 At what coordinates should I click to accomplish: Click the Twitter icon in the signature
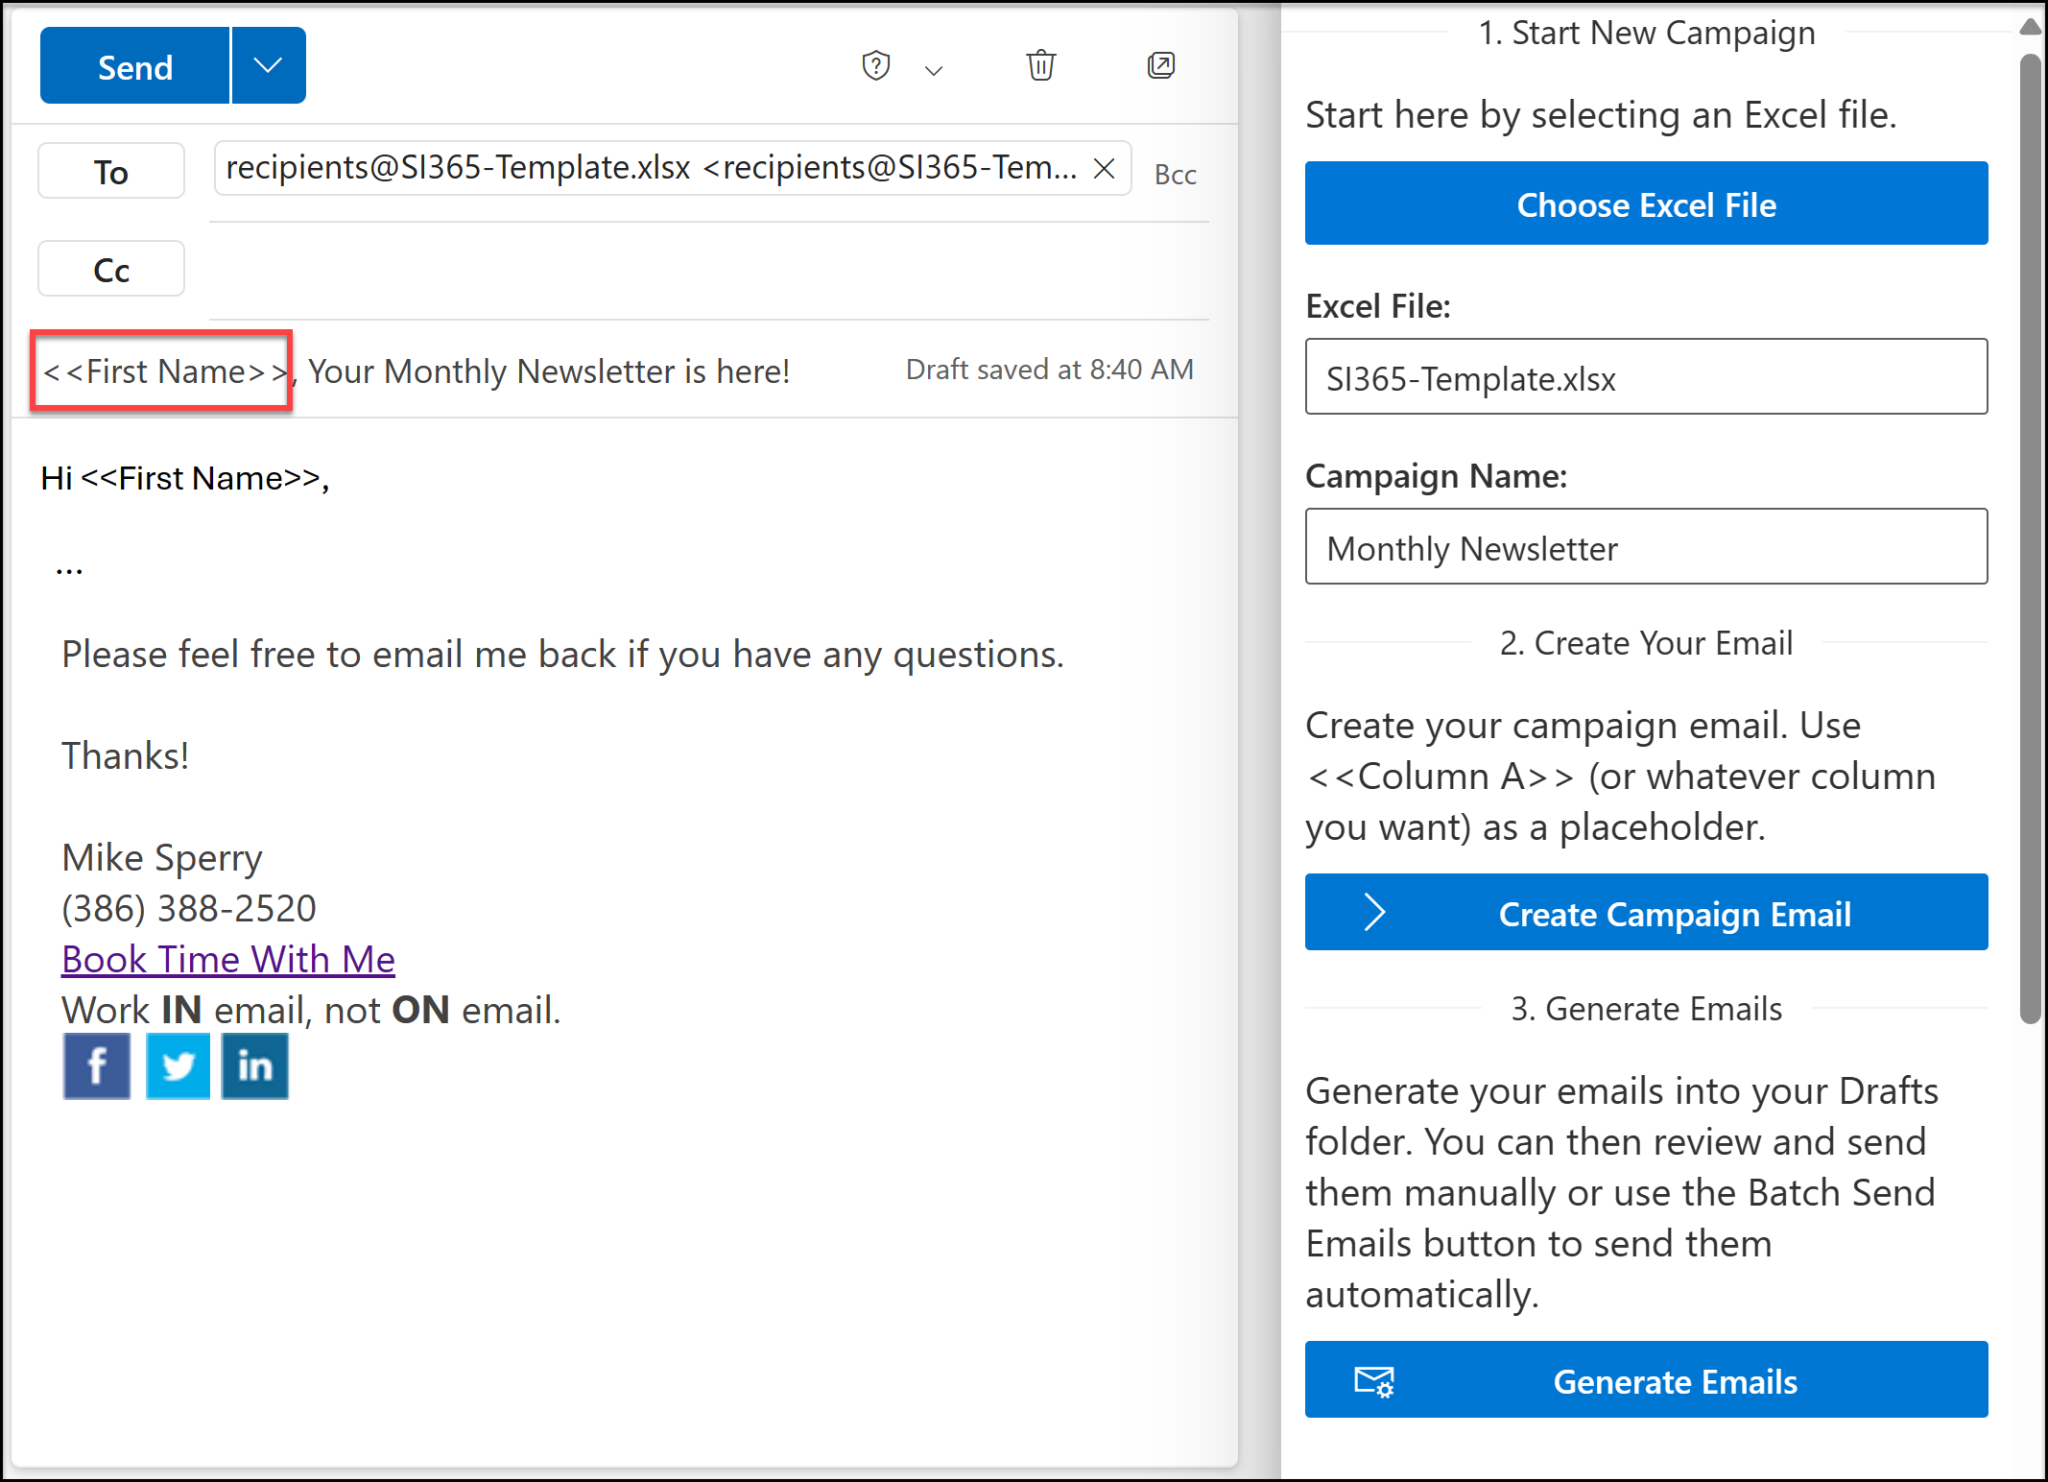click(177, 1066)
